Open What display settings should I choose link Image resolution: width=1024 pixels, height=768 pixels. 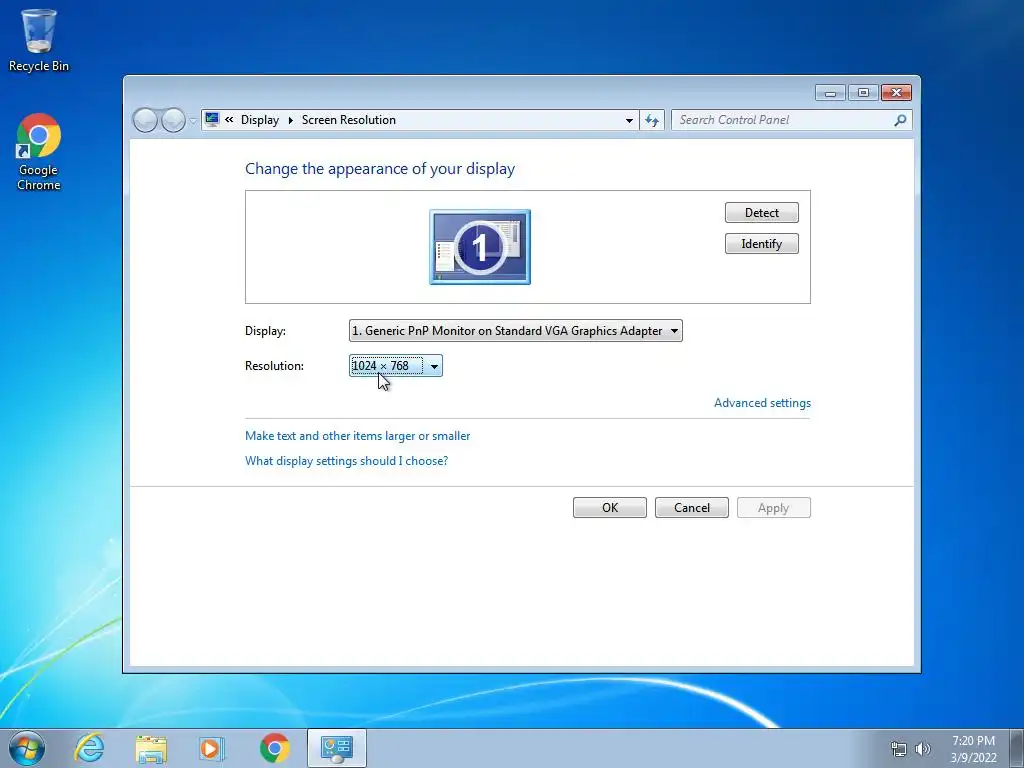click(x=346, y=461)
